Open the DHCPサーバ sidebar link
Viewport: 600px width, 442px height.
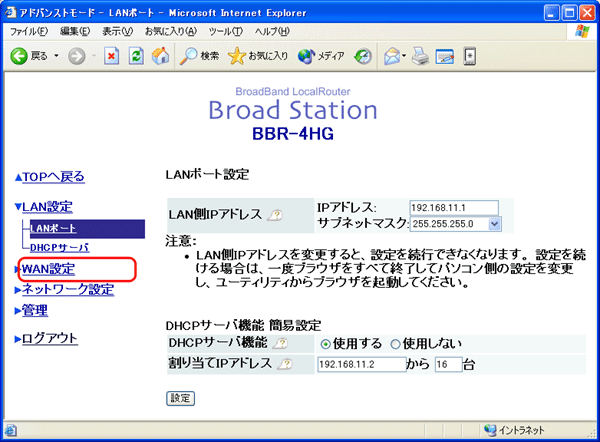coord(60,248)
